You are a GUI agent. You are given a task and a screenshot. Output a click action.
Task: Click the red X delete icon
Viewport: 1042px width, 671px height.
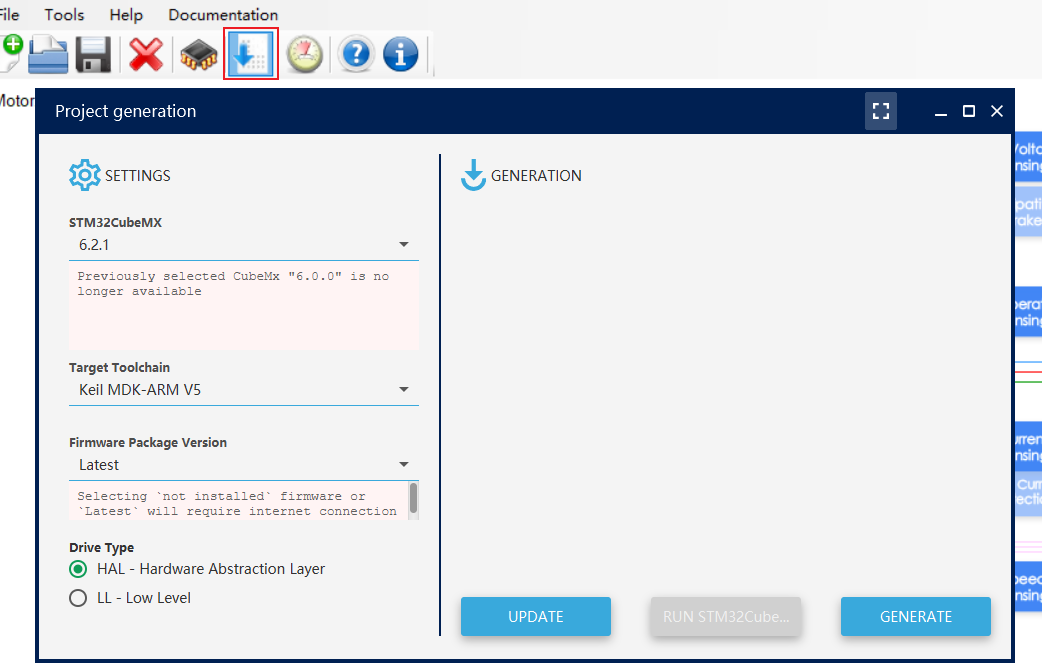point(146,54)
